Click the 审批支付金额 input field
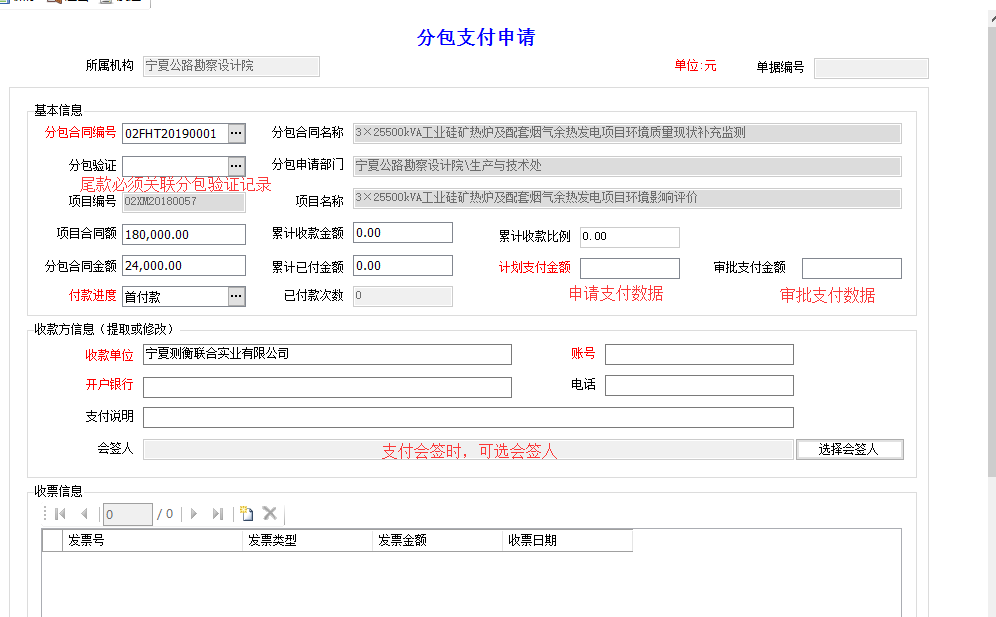 pyautogui.click(x=852, y=268)
